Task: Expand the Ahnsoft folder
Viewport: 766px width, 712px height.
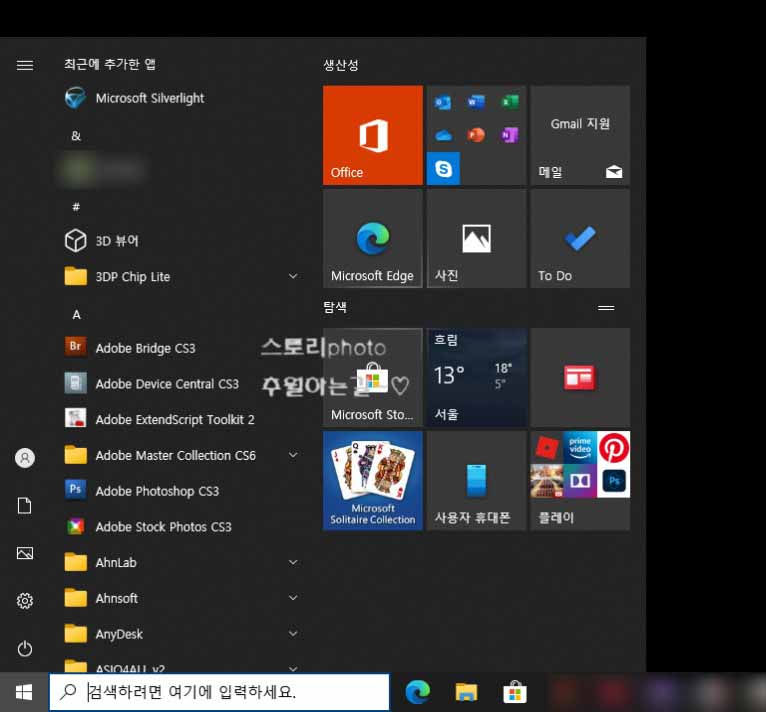Action: (293, 598)
